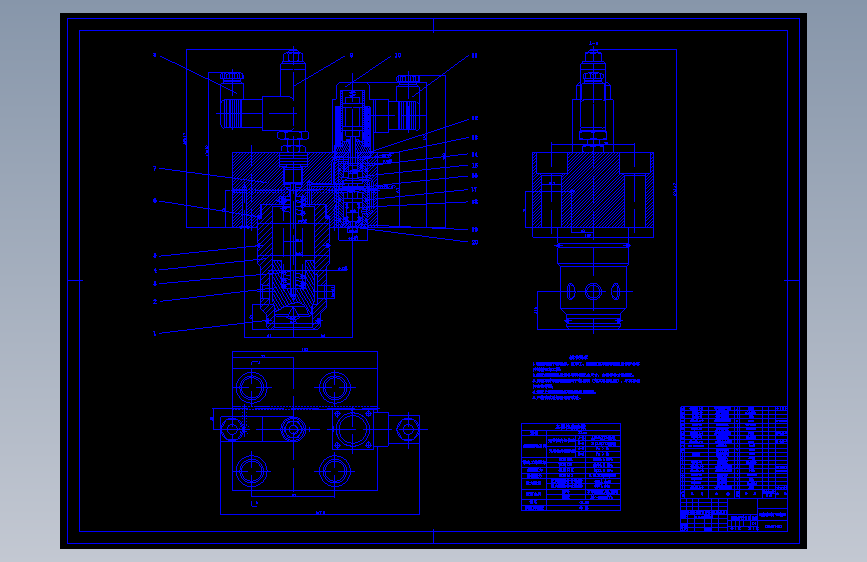Viewport: 867px width, 562px height.
Task: Select part balloon number 19
Action: pyautogui.click(x=475, y=230)
